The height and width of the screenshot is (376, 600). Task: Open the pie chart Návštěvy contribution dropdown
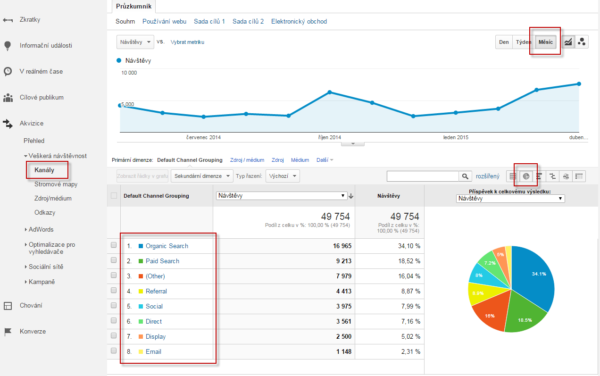pyautogui.click(x=510, y=199)
